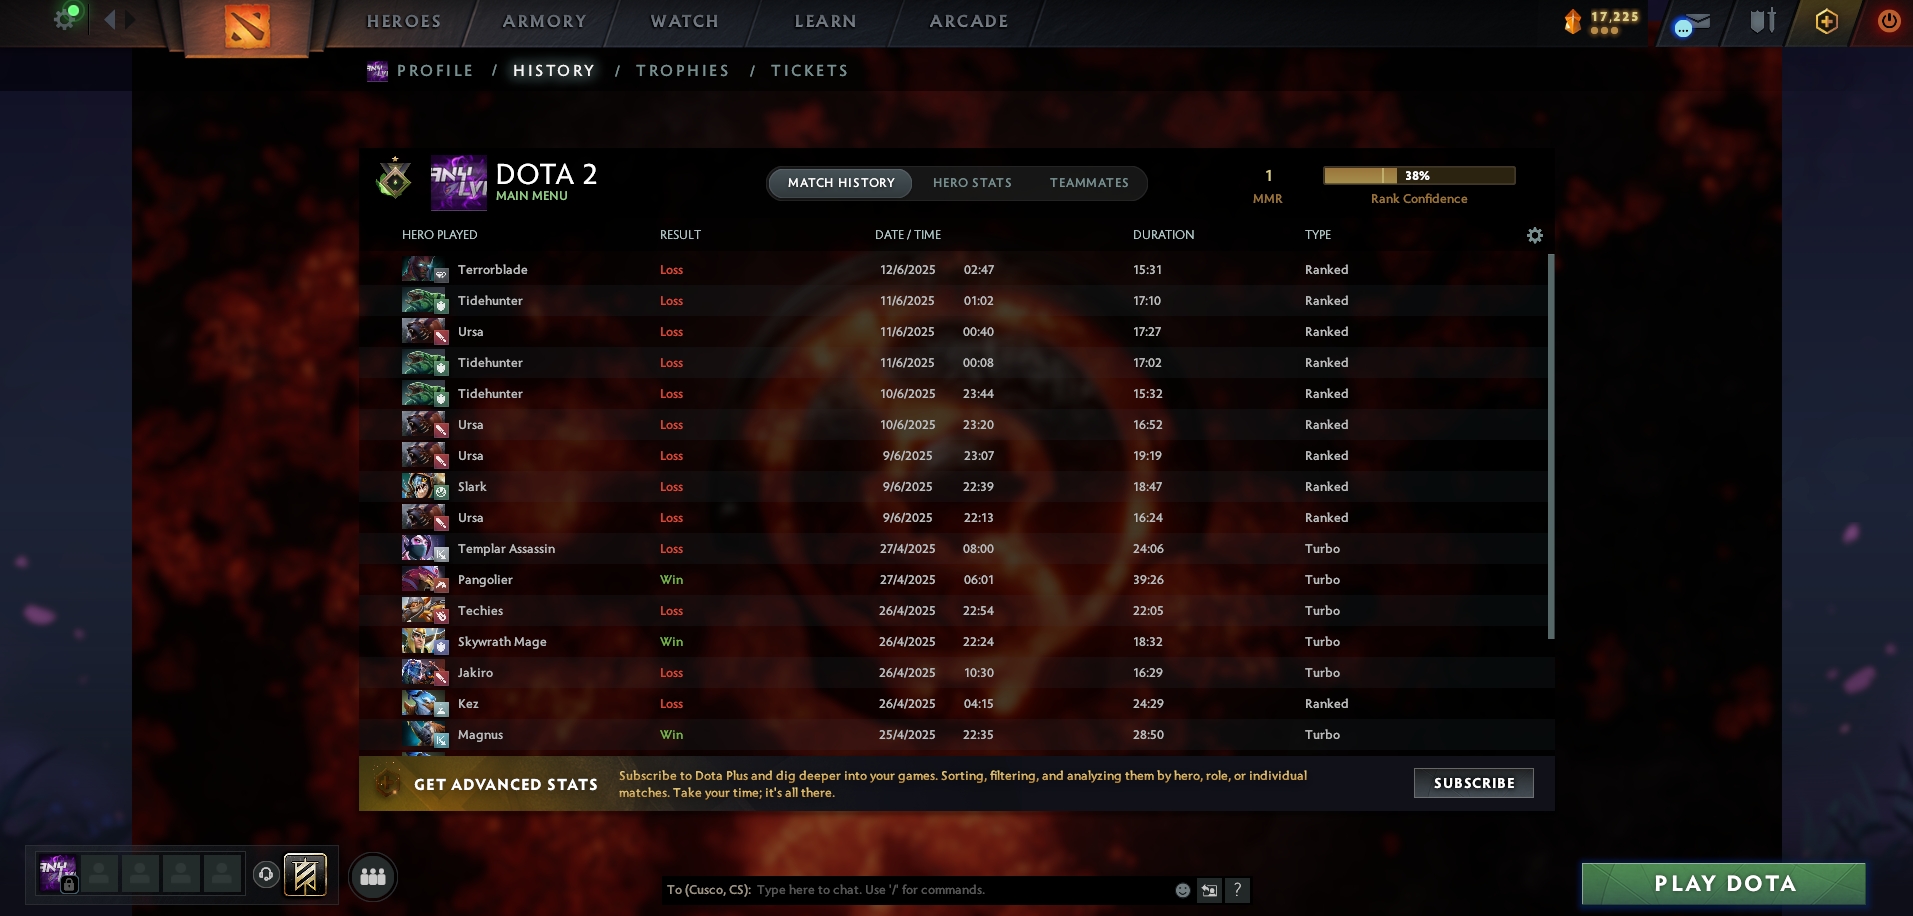
Task: Open the chat emoticon picker smiley
Action: [1182, 890]
